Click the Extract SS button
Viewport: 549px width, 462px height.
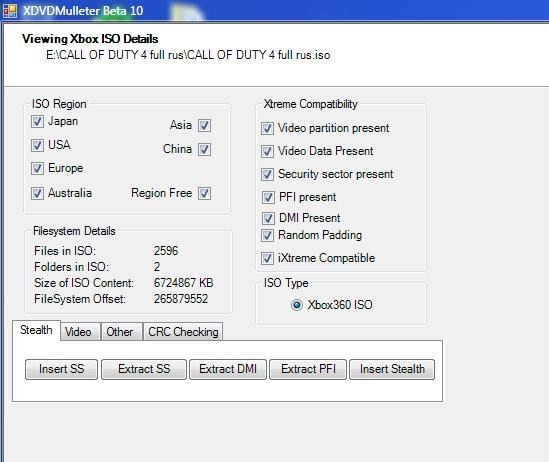144,369
